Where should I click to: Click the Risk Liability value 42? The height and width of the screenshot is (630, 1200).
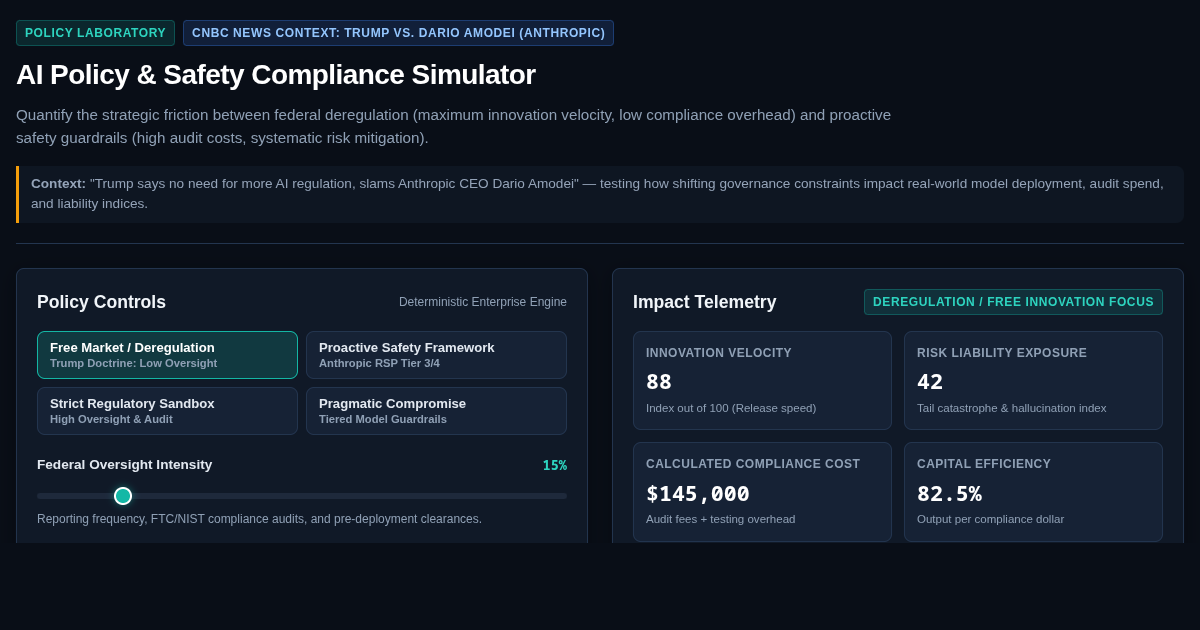930,382
